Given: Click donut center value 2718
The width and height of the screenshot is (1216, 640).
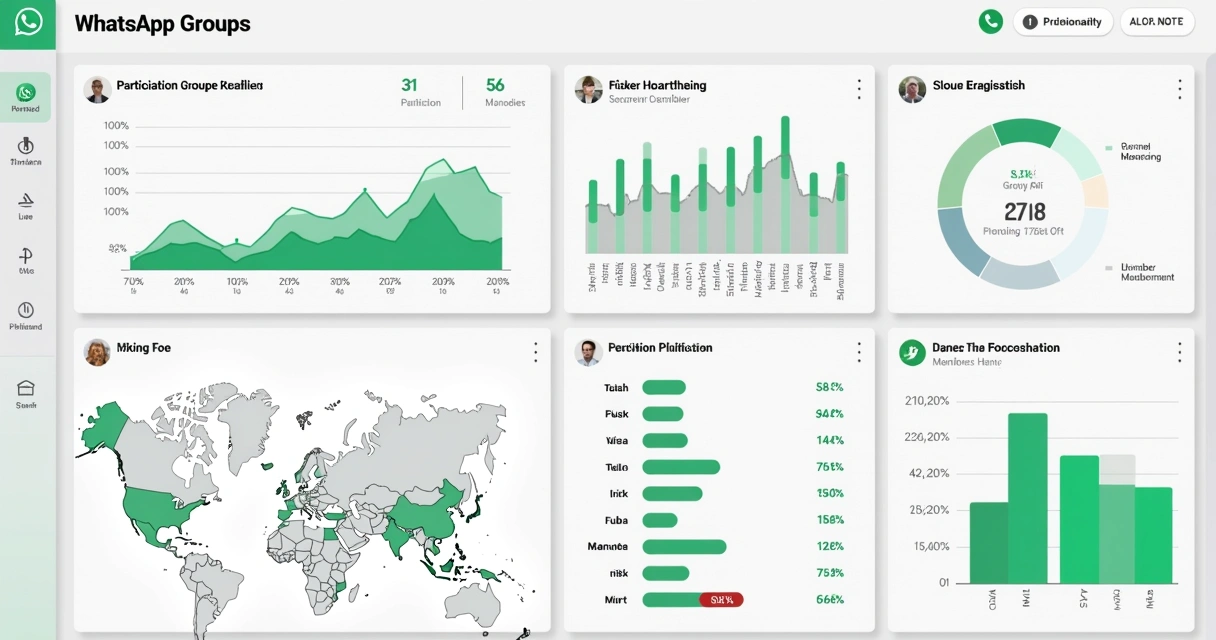Looking at the screenshot, I should click(x=1024, y=211).
